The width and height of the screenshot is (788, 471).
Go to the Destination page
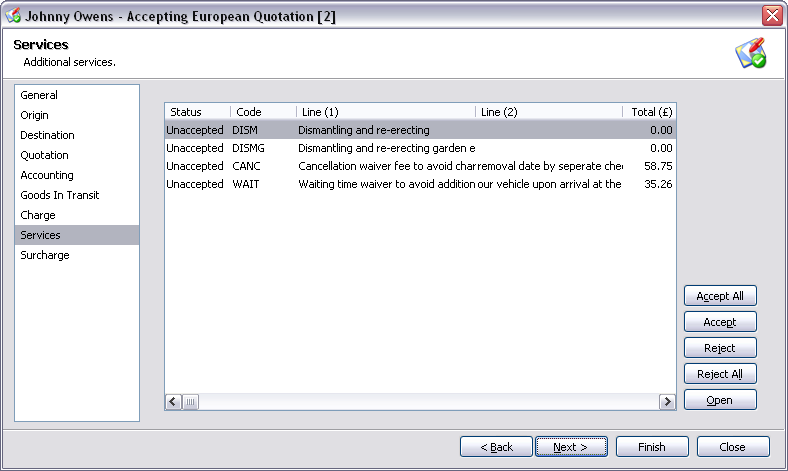pyautogui.click(x=47, y=135)
